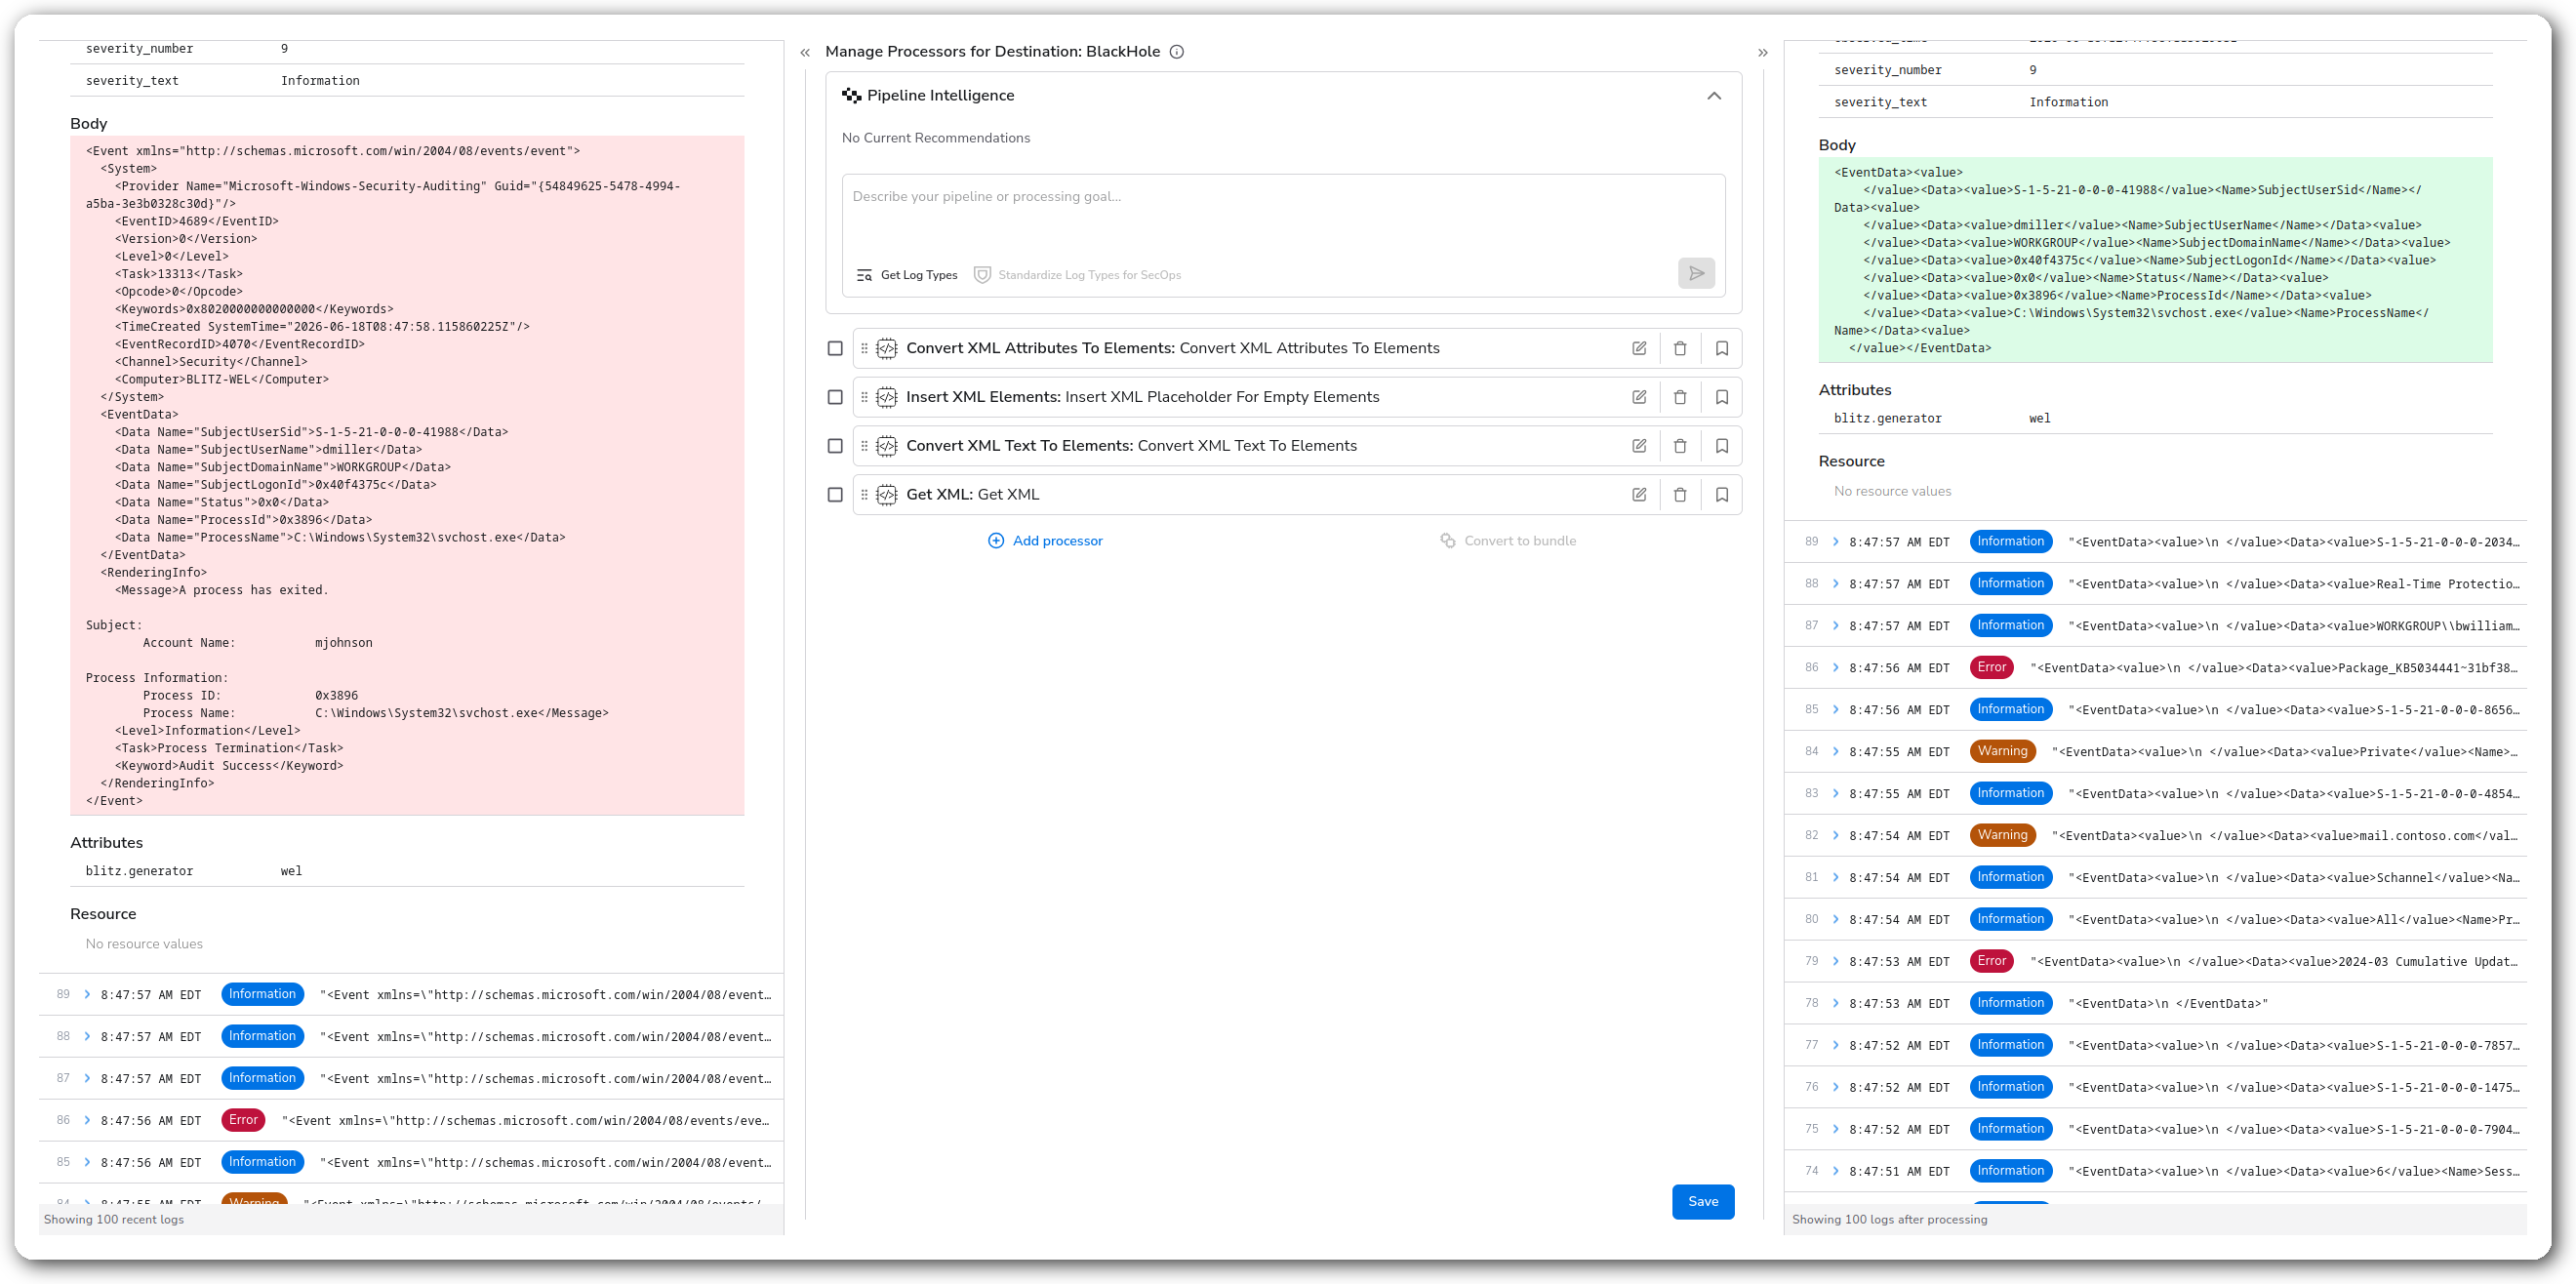Save the processor configuration

[x=1703, y=1202]
